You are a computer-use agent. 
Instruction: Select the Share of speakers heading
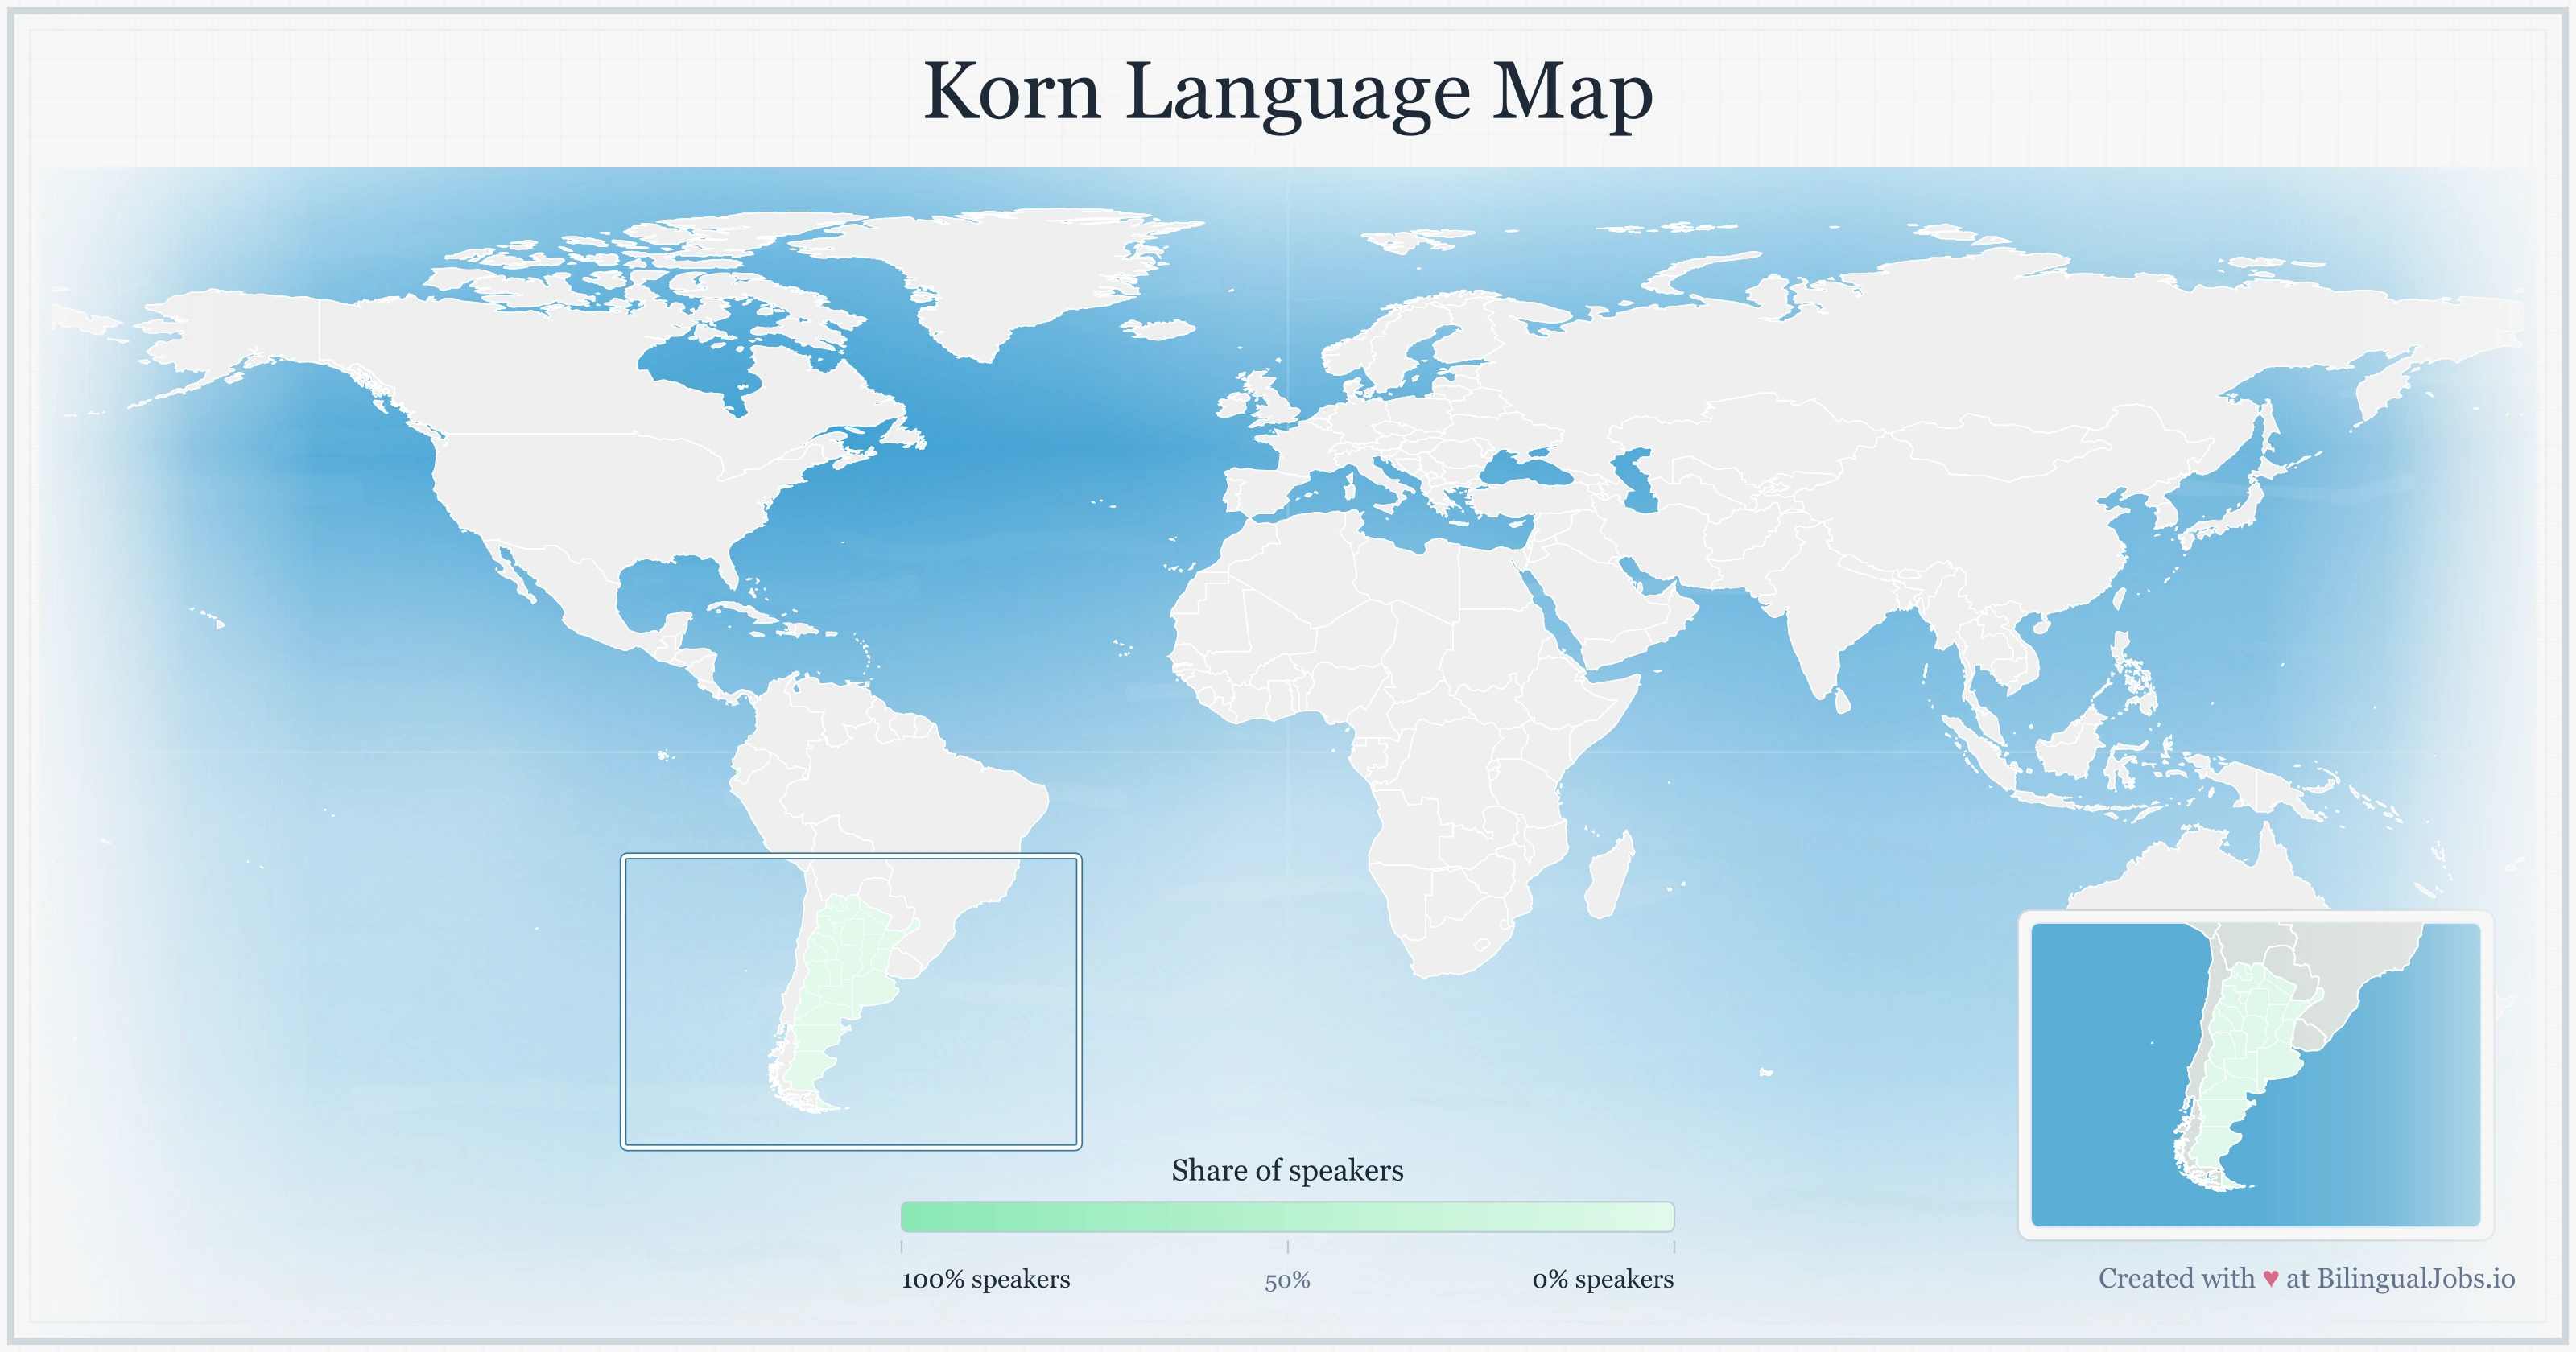1288,1170
